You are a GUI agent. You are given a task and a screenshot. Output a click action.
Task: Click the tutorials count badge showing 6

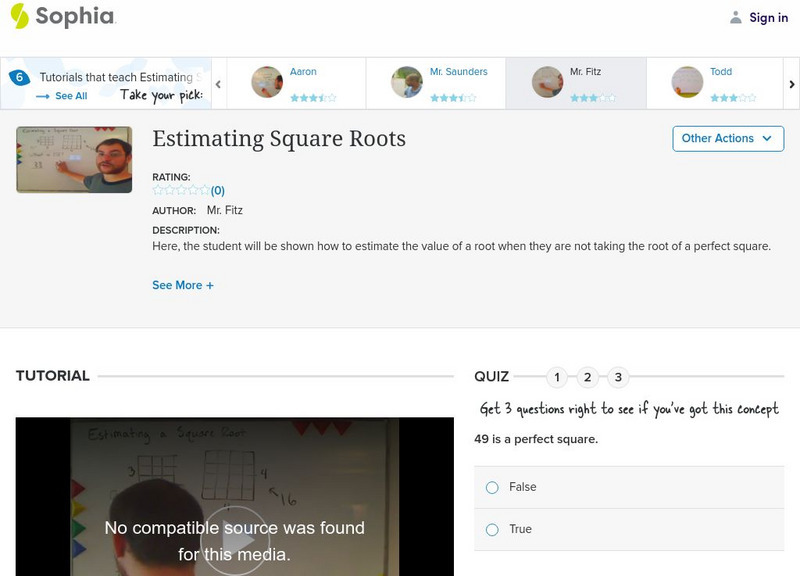pos(18,77)
